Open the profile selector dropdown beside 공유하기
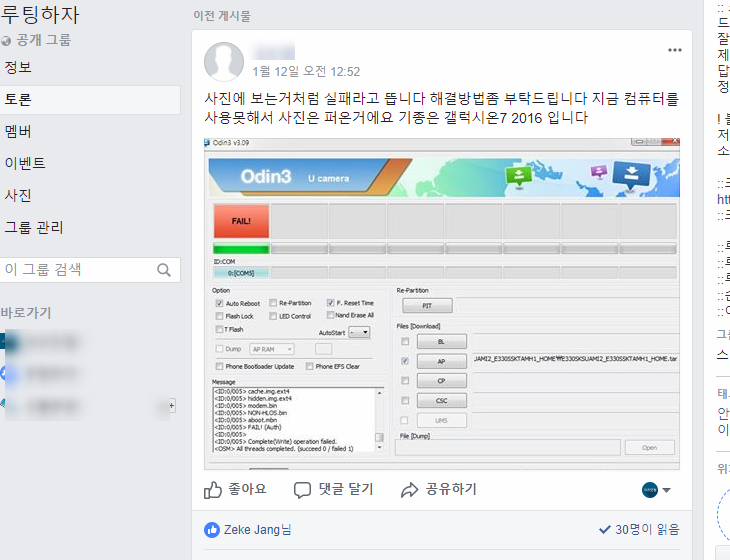Image resolution: width=730 pixels, height=560 pixels. tap(656, 490)
